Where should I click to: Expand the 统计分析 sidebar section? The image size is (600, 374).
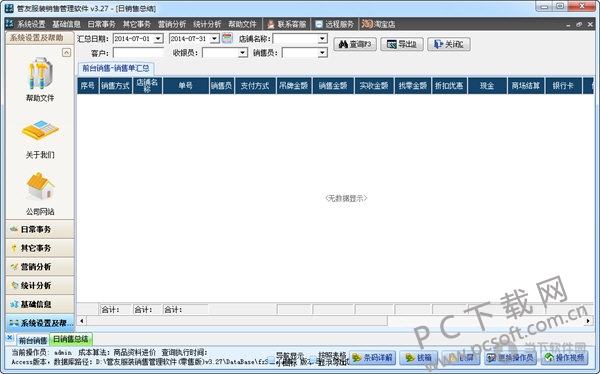pyautogui.click(x=40, y=286)
